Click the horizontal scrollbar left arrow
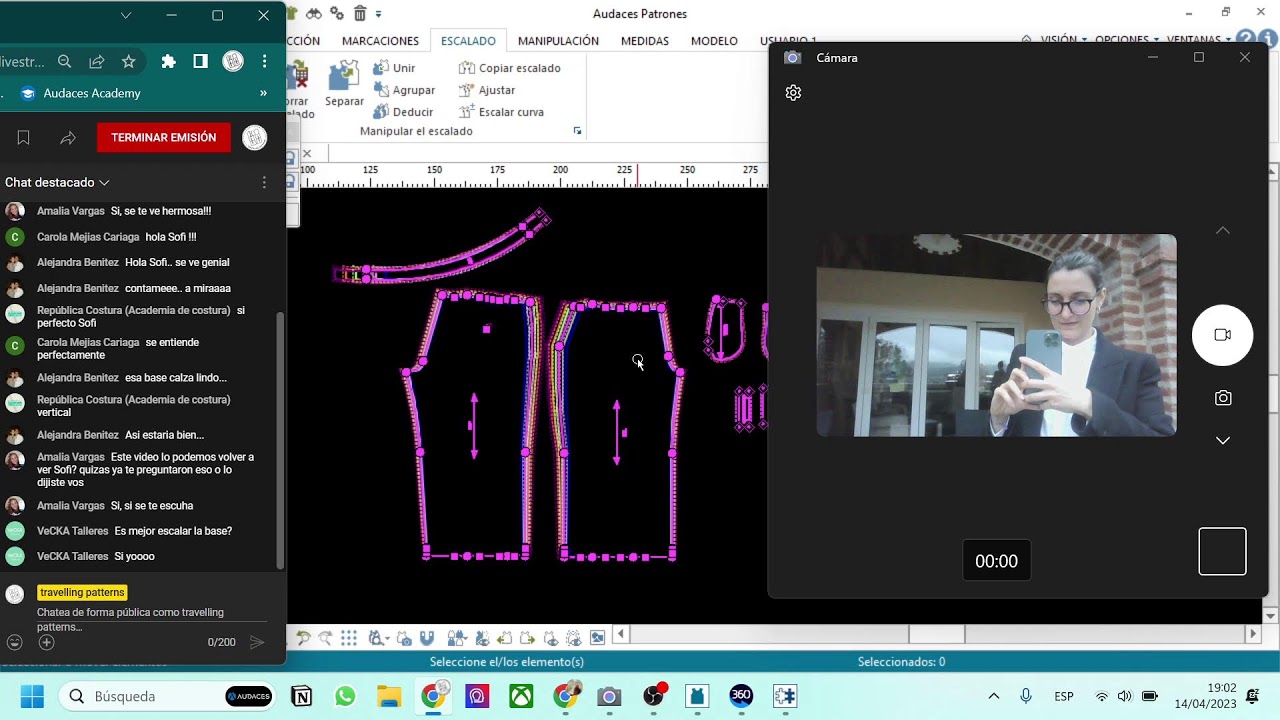 tap(621, 634)
